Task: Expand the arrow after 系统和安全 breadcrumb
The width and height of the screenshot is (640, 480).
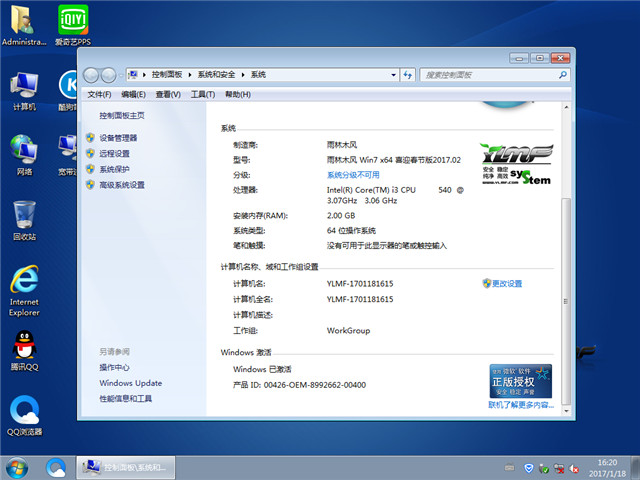Action: click(243, 75)
